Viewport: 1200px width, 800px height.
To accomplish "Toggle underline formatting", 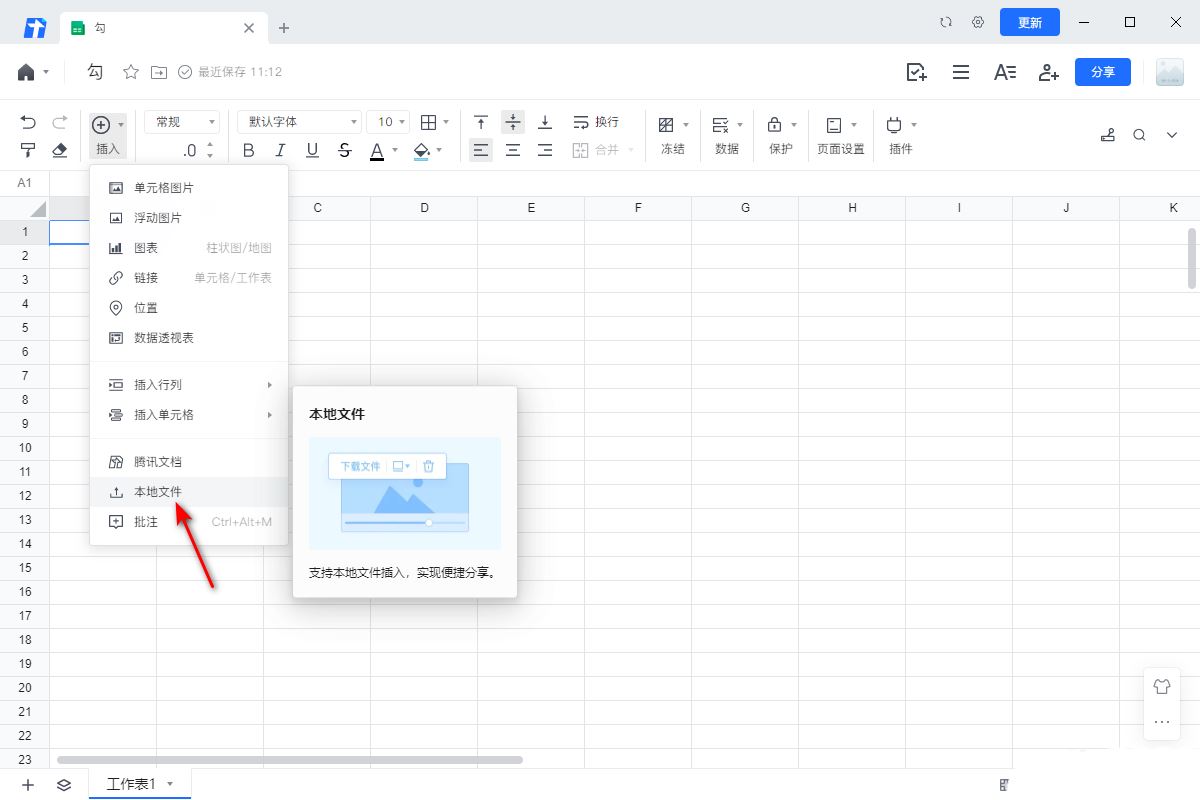I will 312,150.
